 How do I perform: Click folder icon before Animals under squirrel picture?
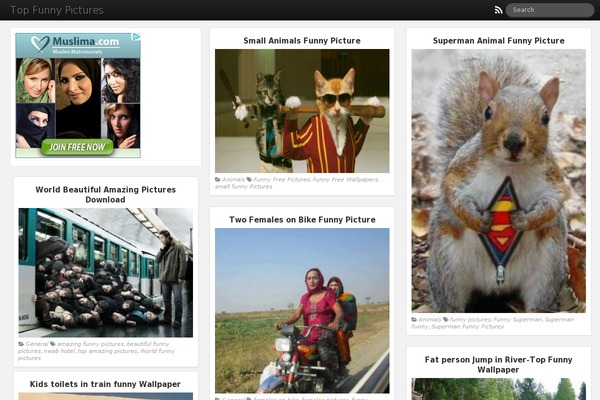click(414, 319)
